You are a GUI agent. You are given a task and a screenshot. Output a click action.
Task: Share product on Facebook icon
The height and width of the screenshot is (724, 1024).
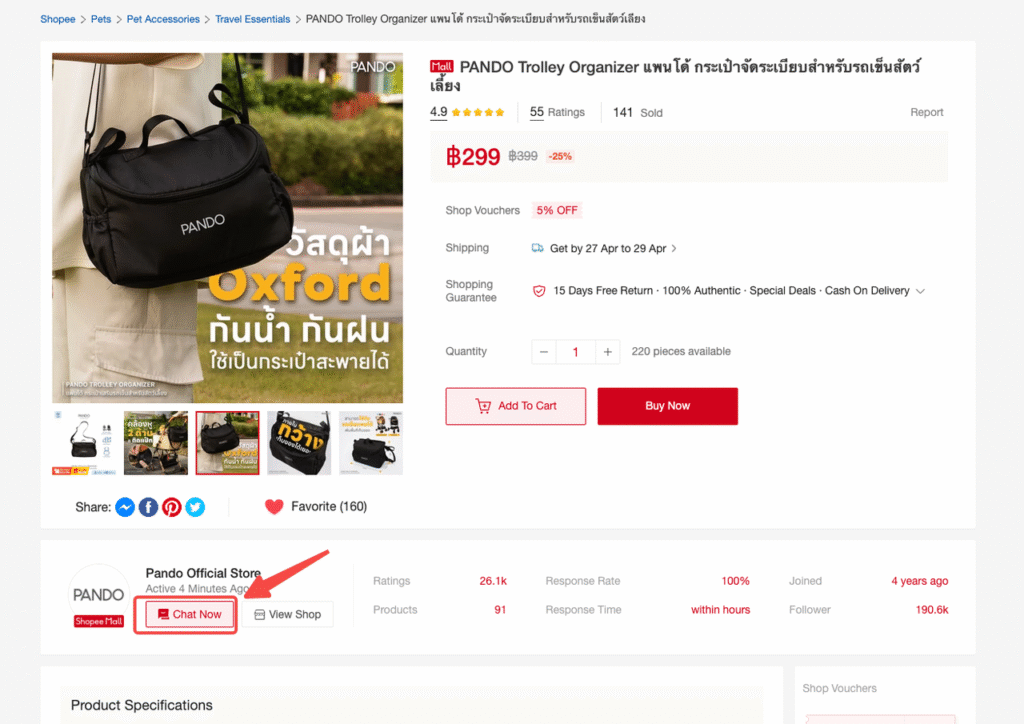[x=148, y=507]
